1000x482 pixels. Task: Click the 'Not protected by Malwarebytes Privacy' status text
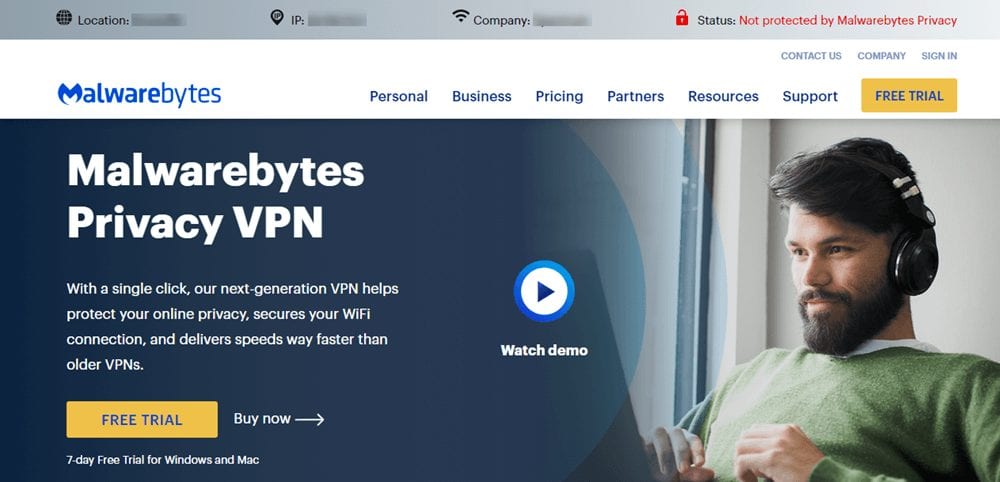coord(848,20)
